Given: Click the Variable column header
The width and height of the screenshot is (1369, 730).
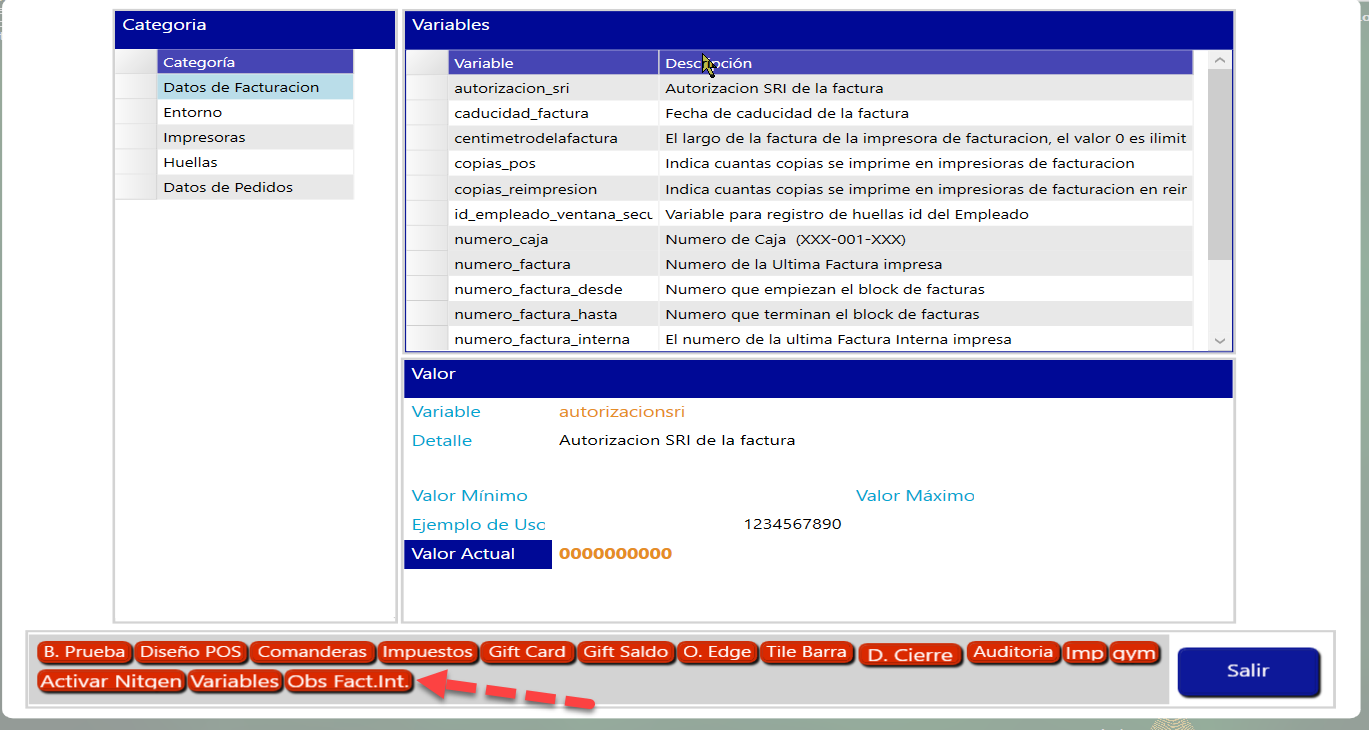Looking at the screenshot, I should pos(552,63).
